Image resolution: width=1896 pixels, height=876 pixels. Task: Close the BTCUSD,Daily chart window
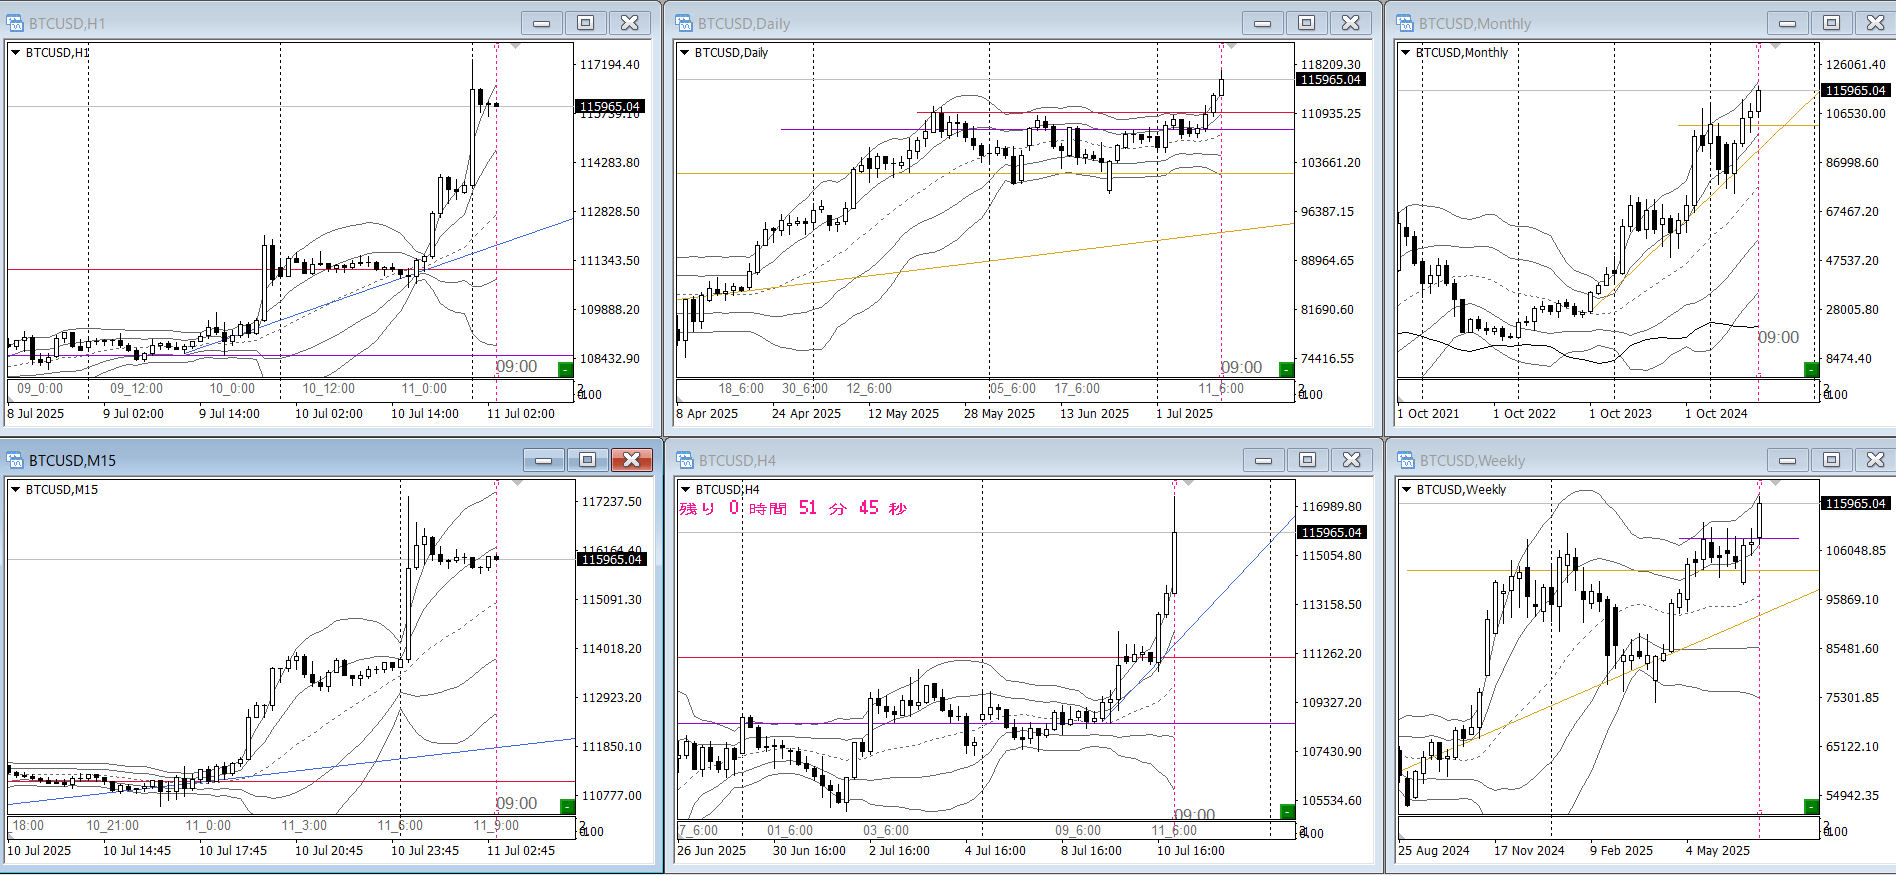pyautogui.click(x=1351, y=23)
